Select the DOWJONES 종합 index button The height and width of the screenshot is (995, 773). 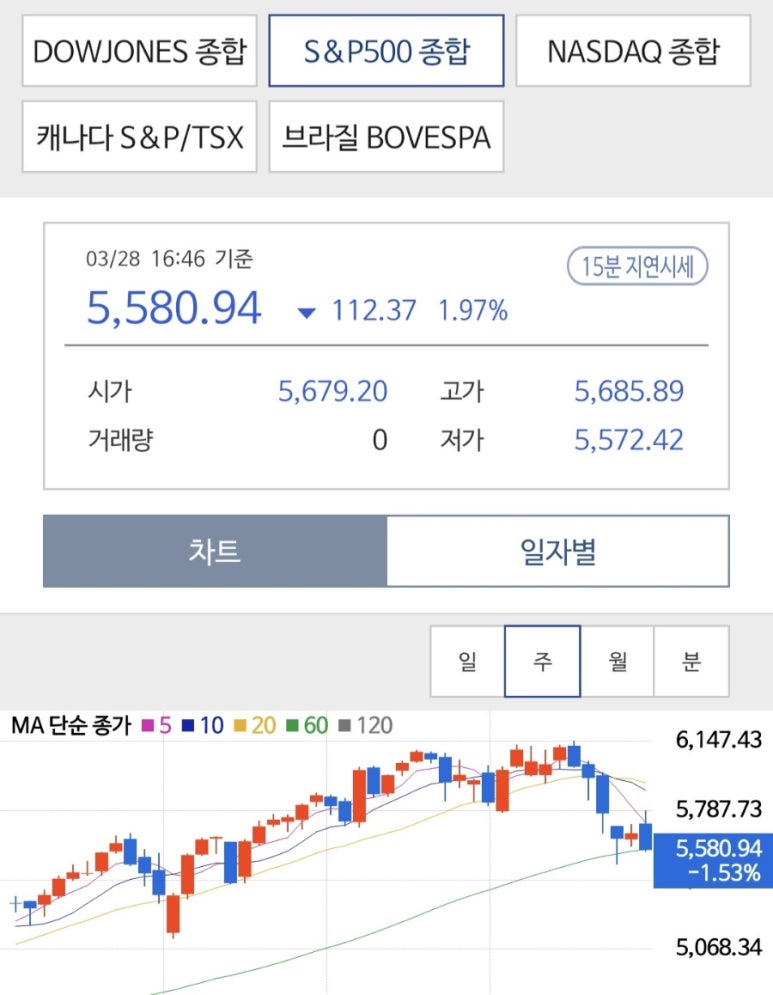tap(139, 51)
